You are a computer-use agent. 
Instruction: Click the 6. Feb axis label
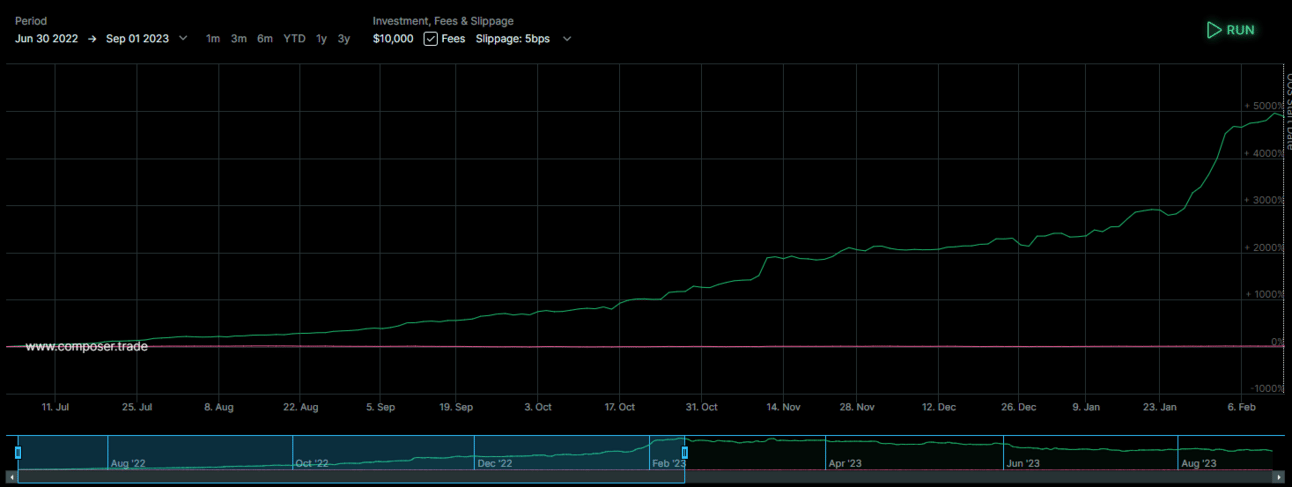(1242, 408)
